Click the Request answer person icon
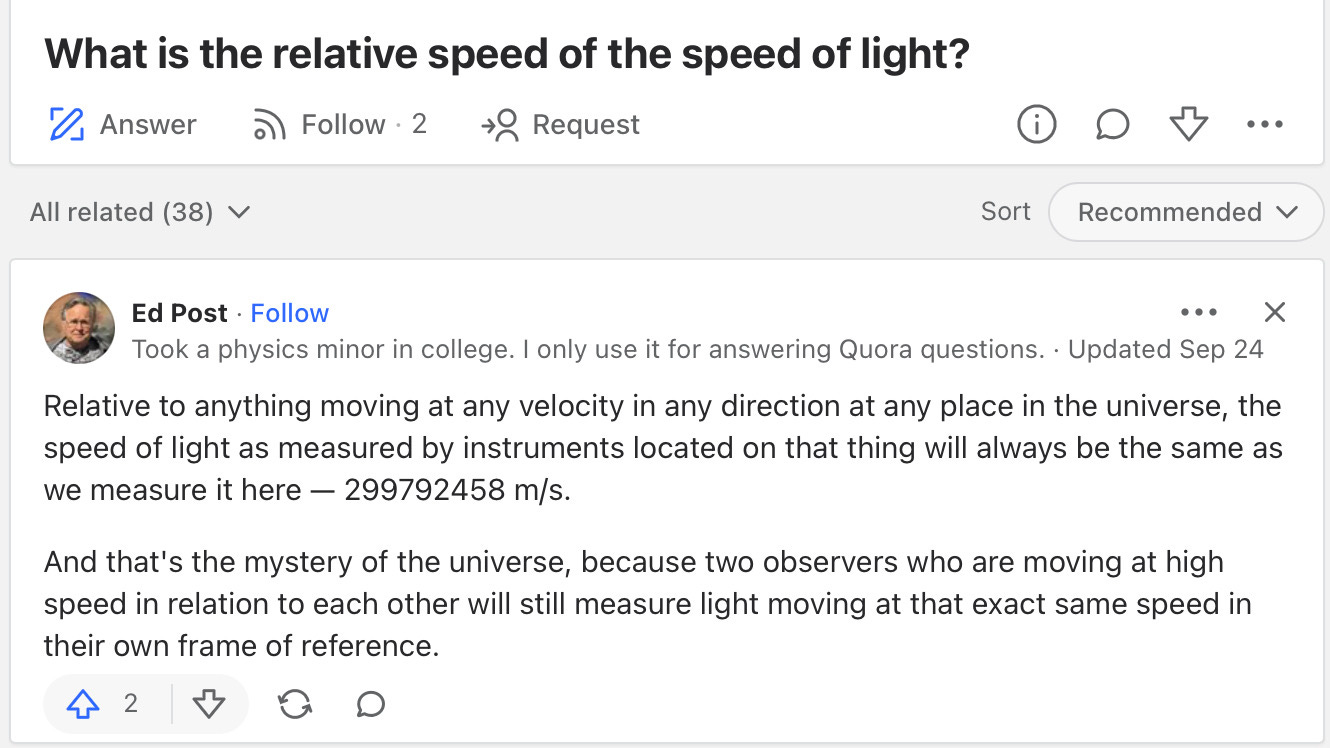Image resolution: width=1330 pixels, height=748 pixels. [x=501, y=125]
